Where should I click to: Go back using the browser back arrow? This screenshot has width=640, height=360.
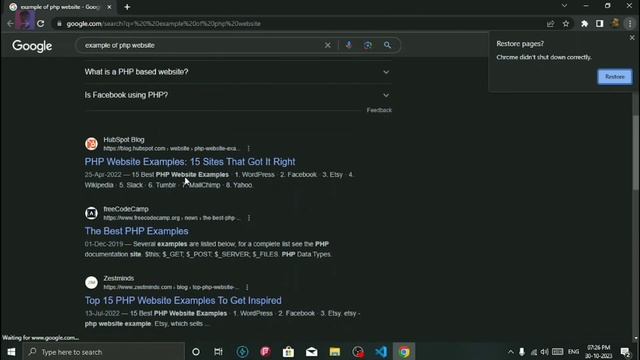[x=10, y=24]
